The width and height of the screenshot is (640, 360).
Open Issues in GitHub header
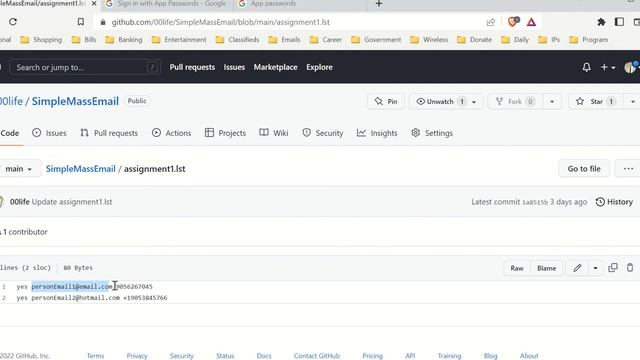coord(234,67)
